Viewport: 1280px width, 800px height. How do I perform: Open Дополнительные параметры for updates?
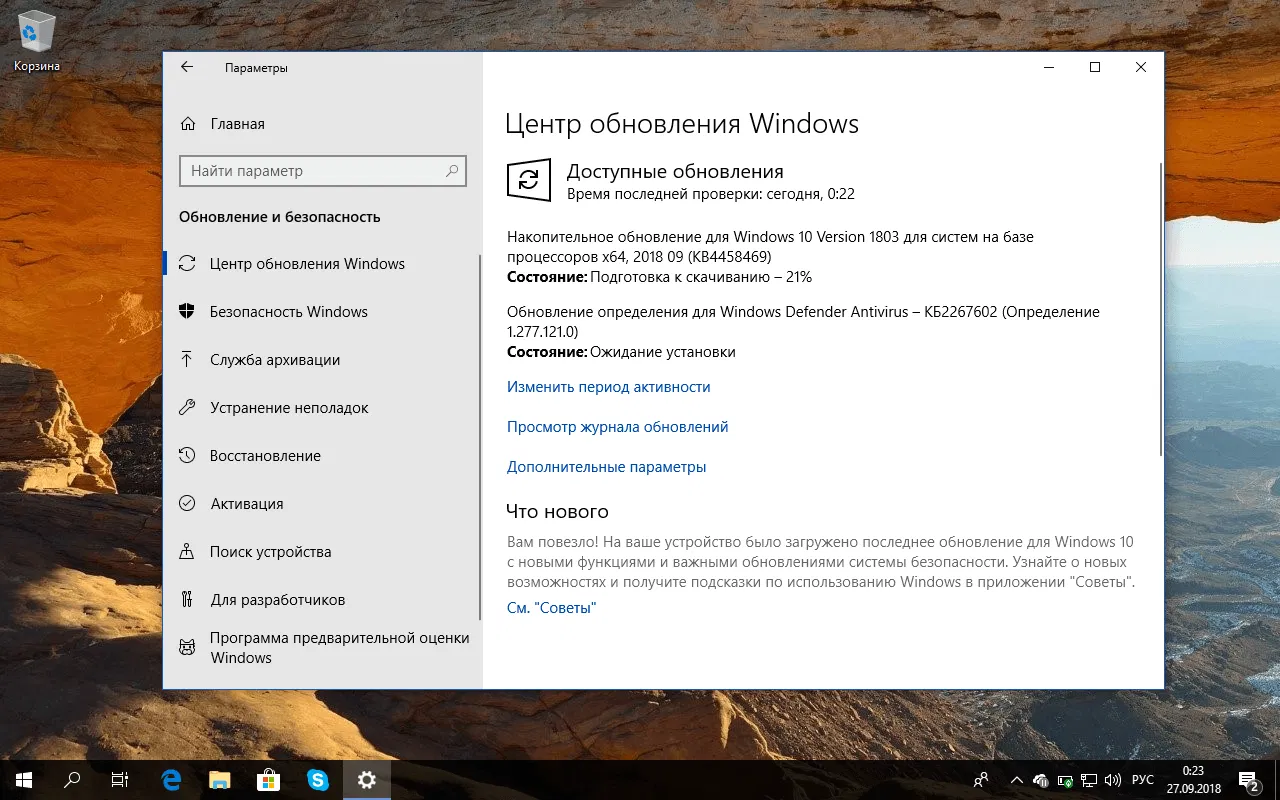tap(605, 466)
